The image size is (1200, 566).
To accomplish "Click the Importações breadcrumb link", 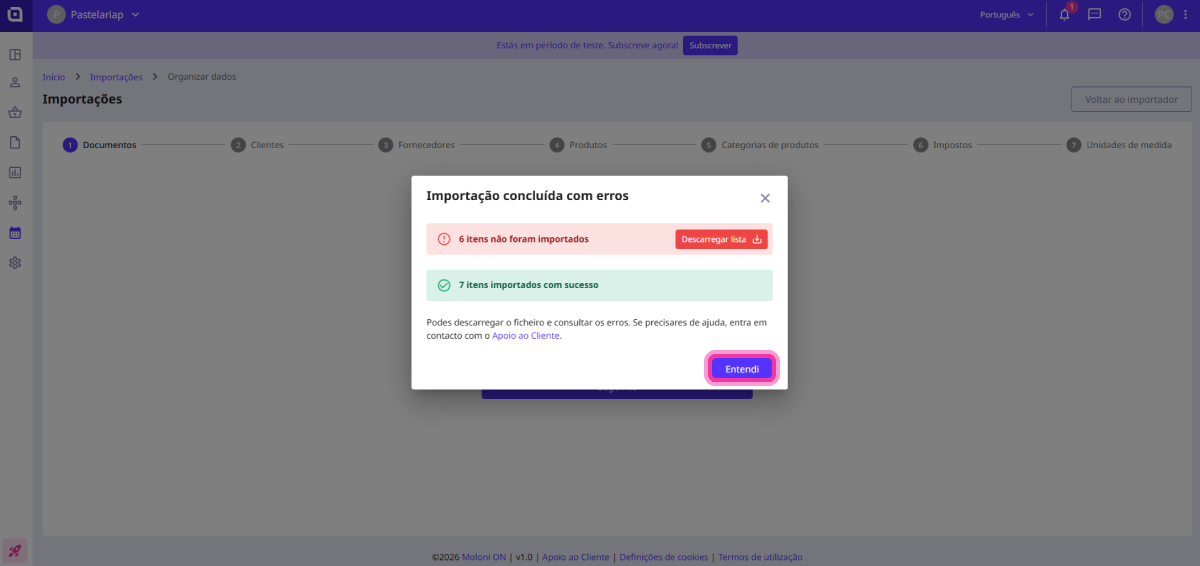I will click(116, 77).
